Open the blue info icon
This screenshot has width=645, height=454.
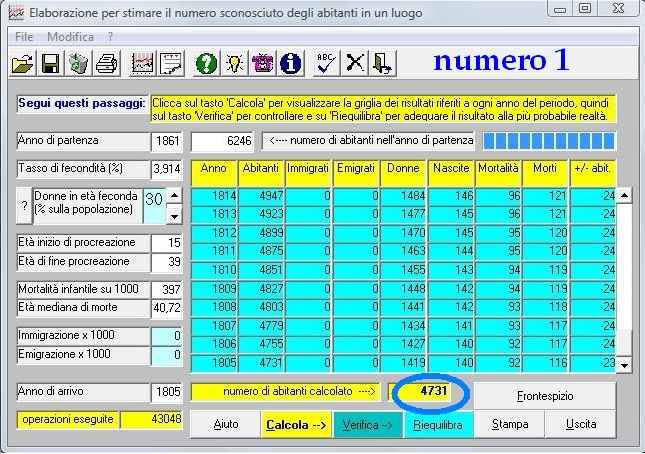point(290,64)
